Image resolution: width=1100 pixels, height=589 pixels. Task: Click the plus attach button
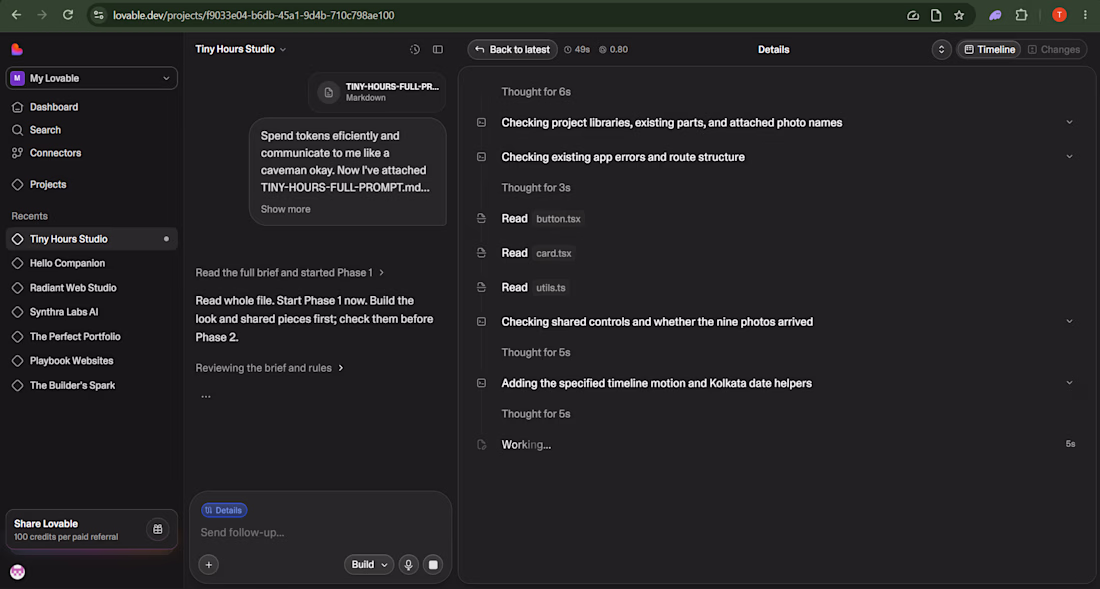(208, 564)
